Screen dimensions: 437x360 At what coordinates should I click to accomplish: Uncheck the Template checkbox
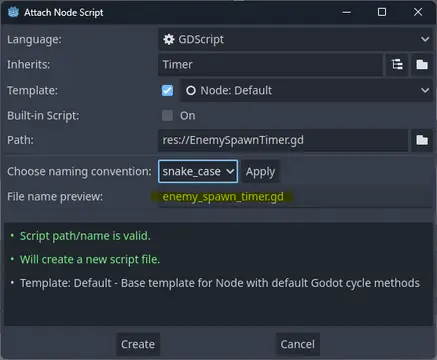pos(167,90)
